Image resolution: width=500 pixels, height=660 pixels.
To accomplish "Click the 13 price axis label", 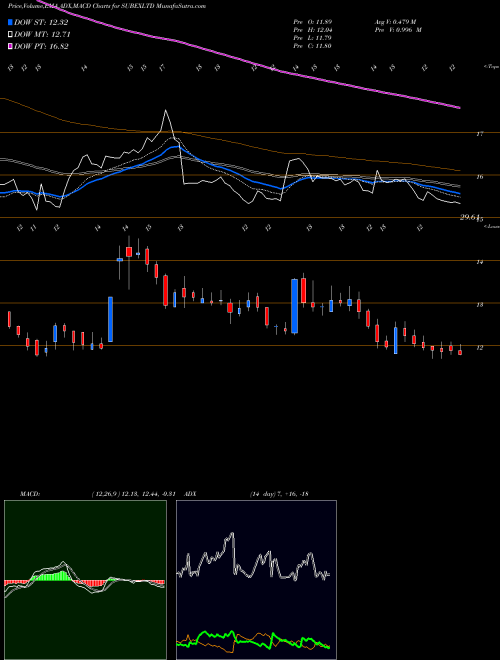I will (x=480, y=305).
